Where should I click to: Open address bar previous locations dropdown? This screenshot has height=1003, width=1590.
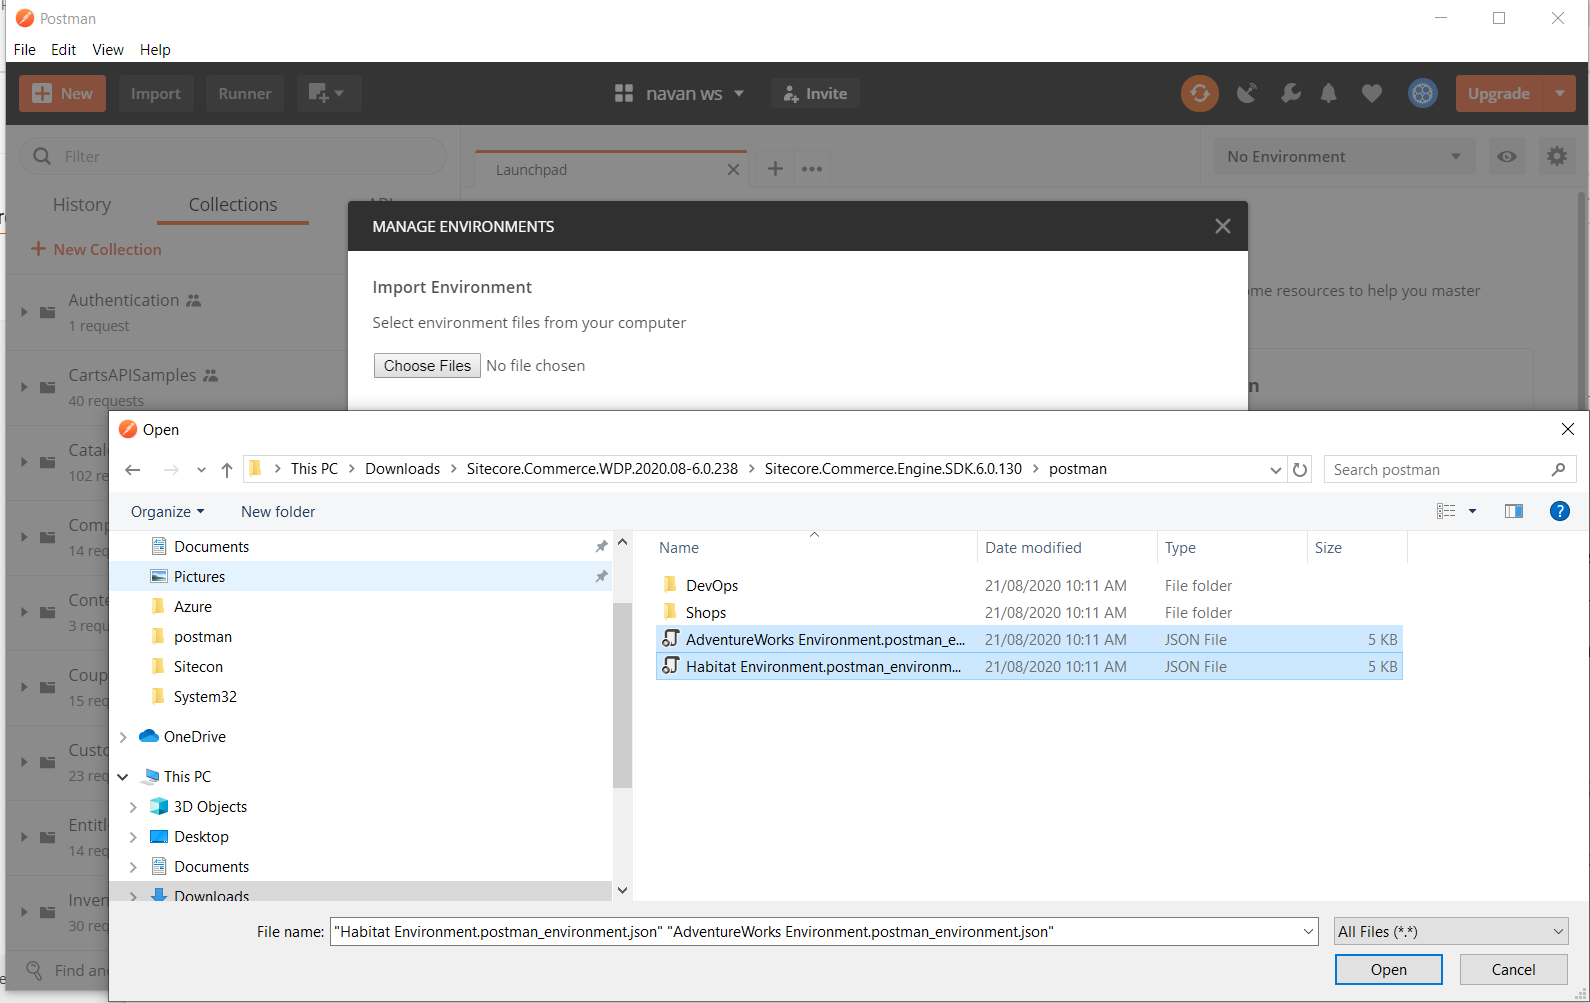1275,469
